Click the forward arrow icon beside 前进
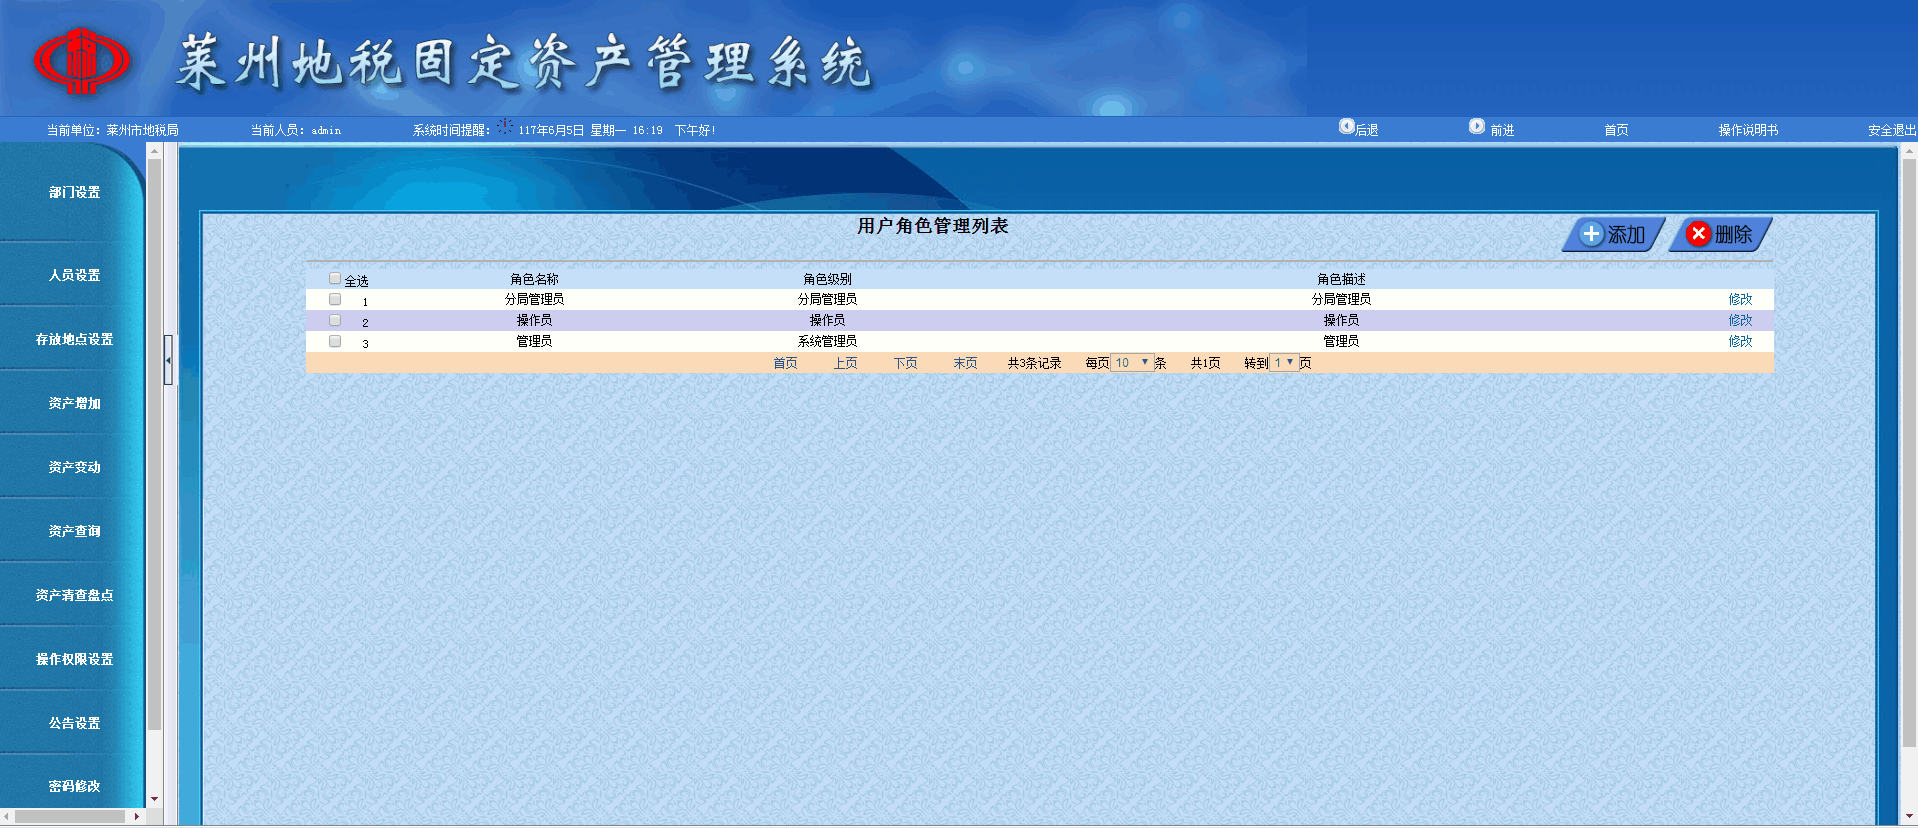 coord(1476,126)
